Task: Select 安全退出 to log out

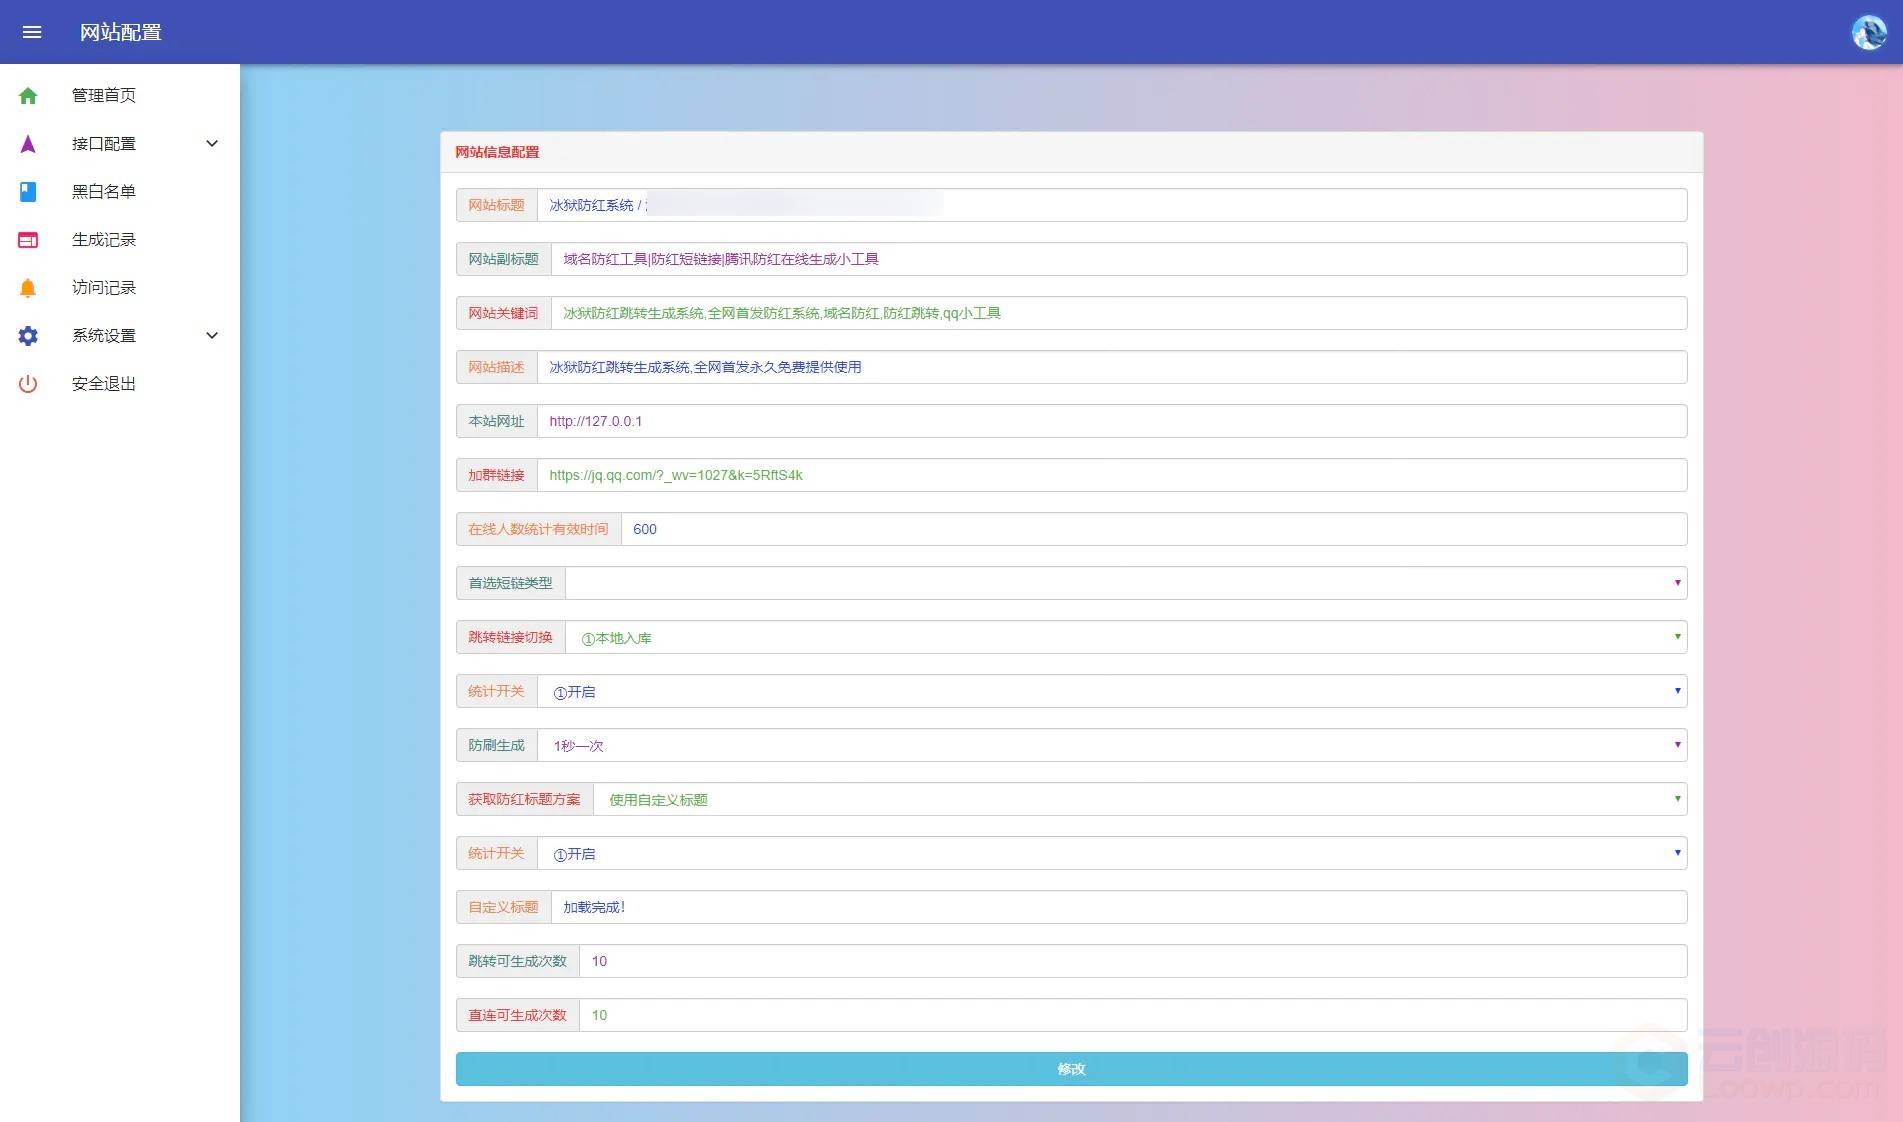Action: point(120,384)
